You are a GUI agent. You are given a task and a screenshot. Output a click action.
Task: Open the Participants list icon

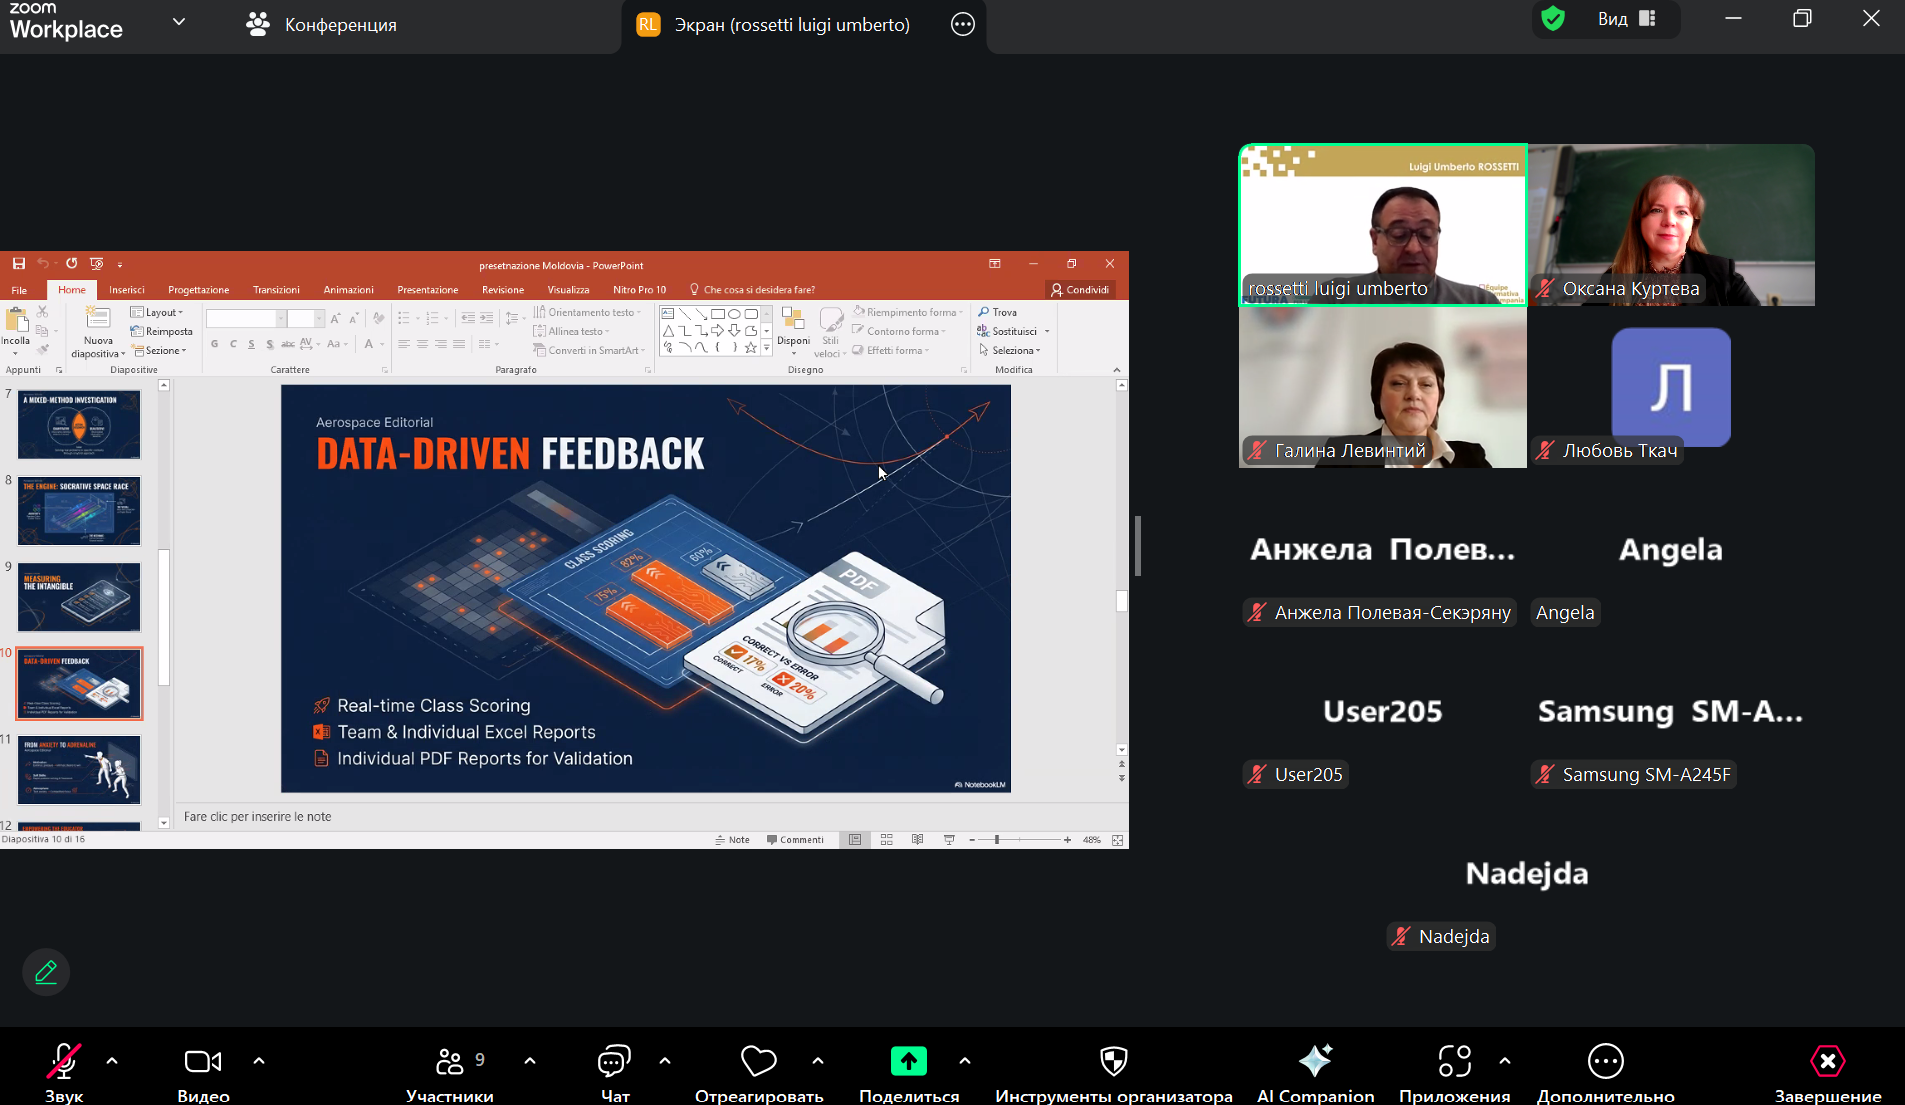click(x=450, y=1061)
